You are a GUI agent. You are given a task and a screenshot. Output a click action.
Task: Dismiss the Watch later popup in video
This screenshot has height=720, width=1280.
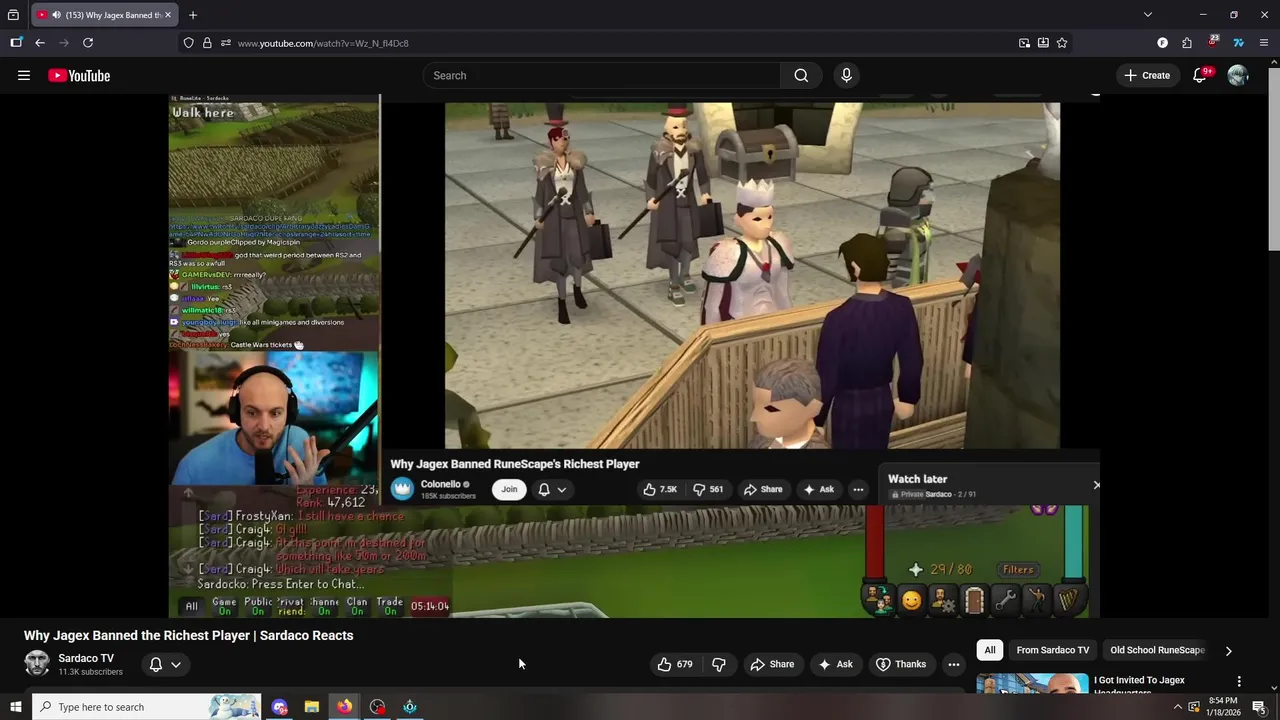point(1096,485)
